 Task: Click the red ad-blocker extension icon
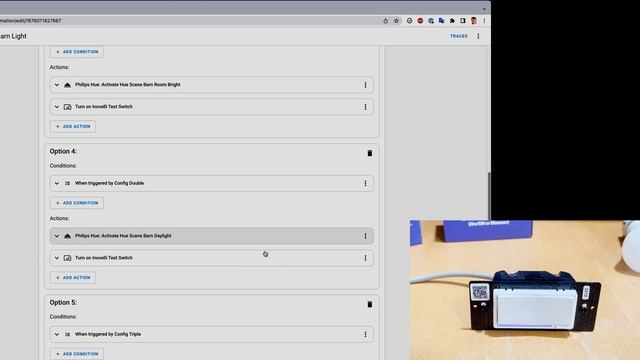[x=420, y=21]
